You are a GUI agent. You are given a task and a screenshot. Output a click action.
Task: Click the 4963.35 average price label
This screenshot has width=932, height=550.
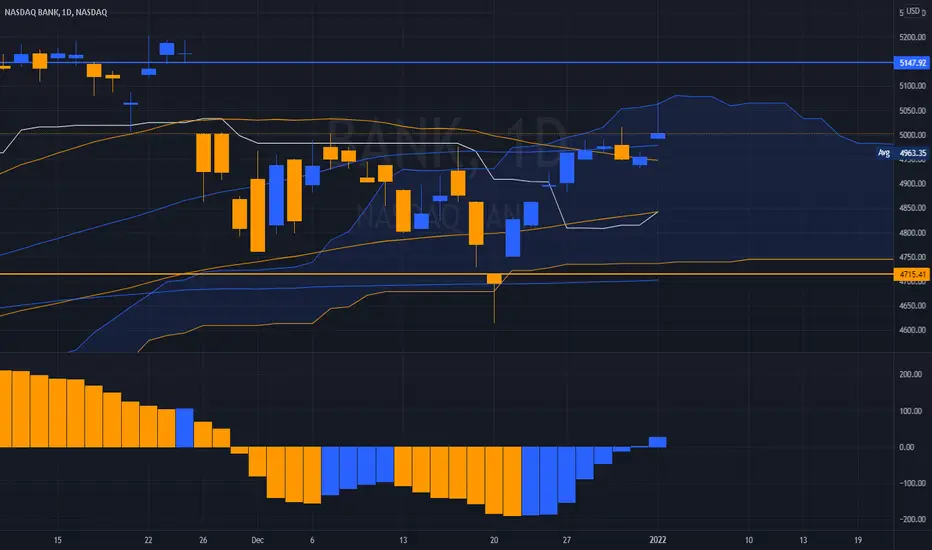tap(912, 153)
